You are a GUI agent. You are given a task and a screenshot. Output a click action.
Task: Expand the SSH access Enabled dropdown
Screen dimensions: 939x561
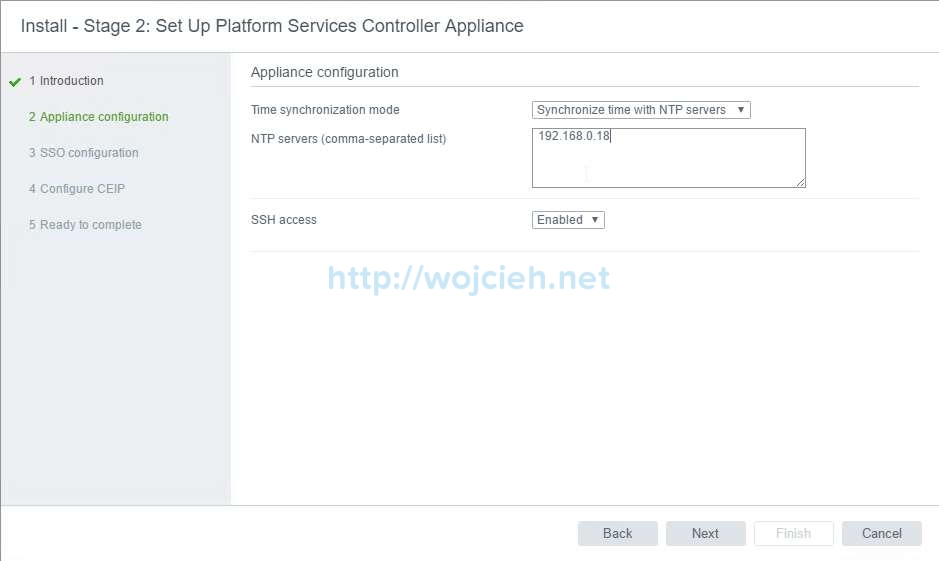coord(568,220)
